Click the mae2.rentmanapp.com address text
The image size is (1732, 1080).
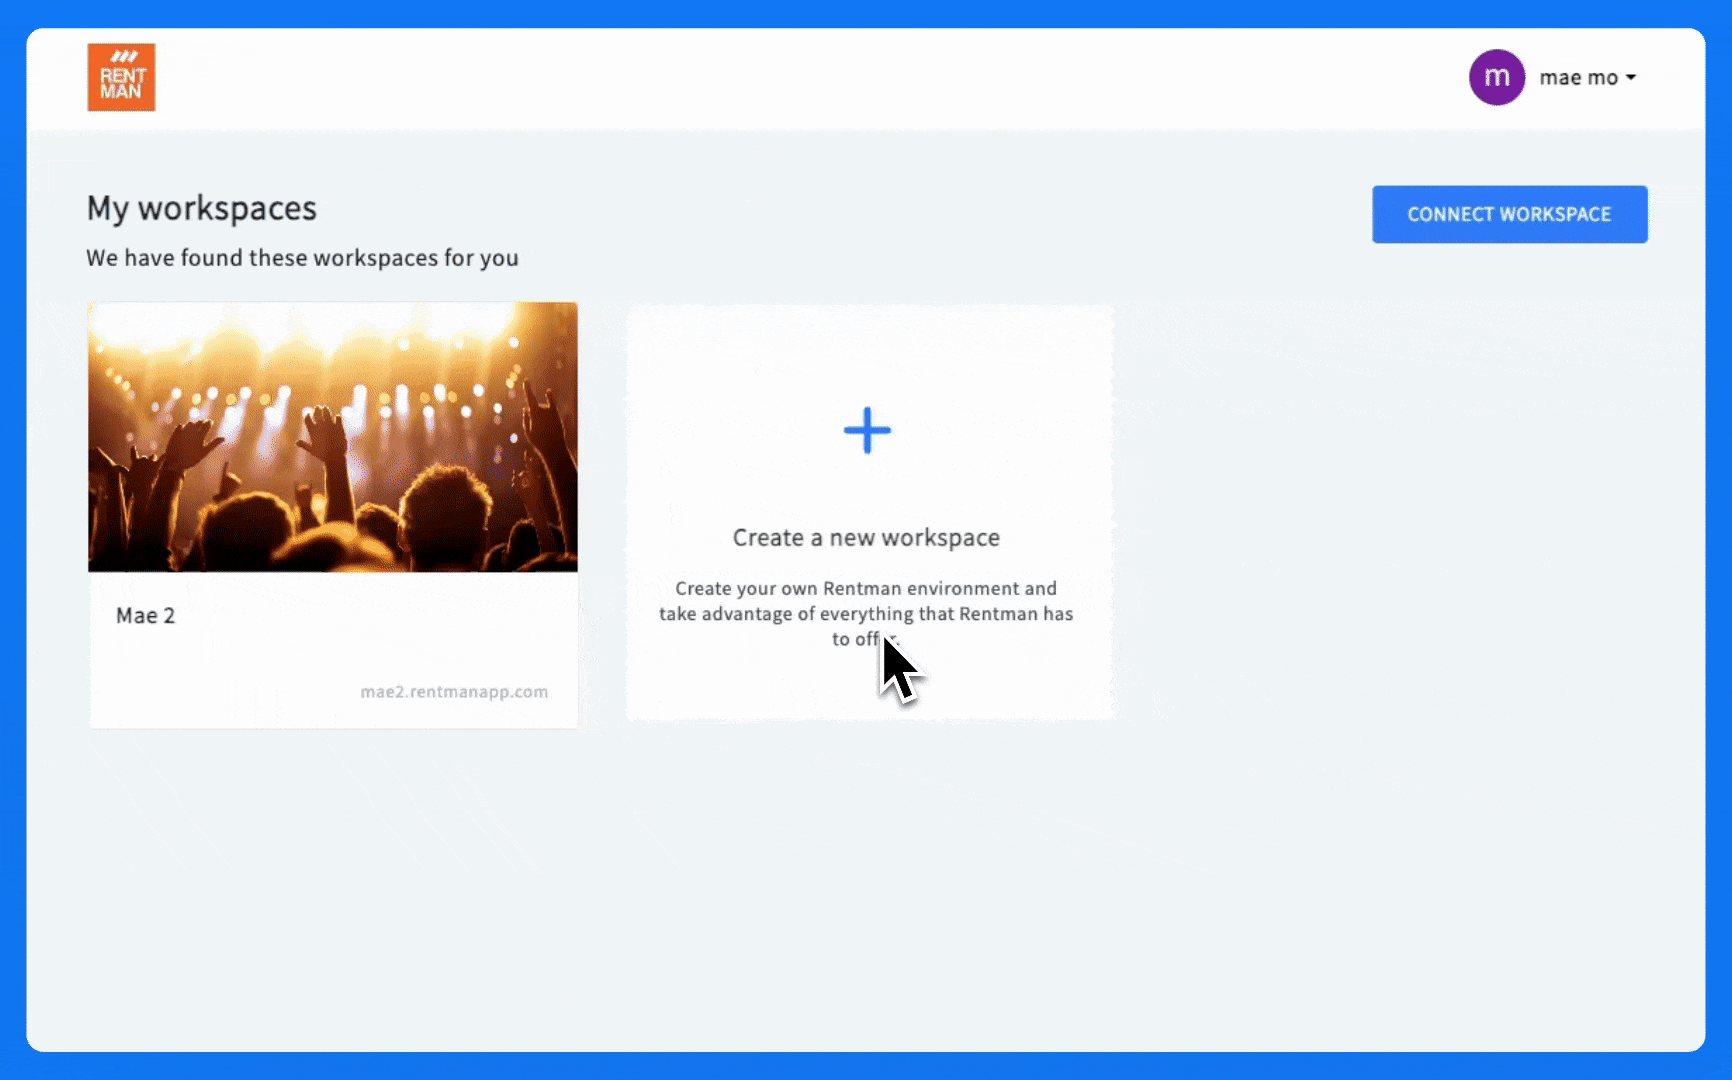454,692
